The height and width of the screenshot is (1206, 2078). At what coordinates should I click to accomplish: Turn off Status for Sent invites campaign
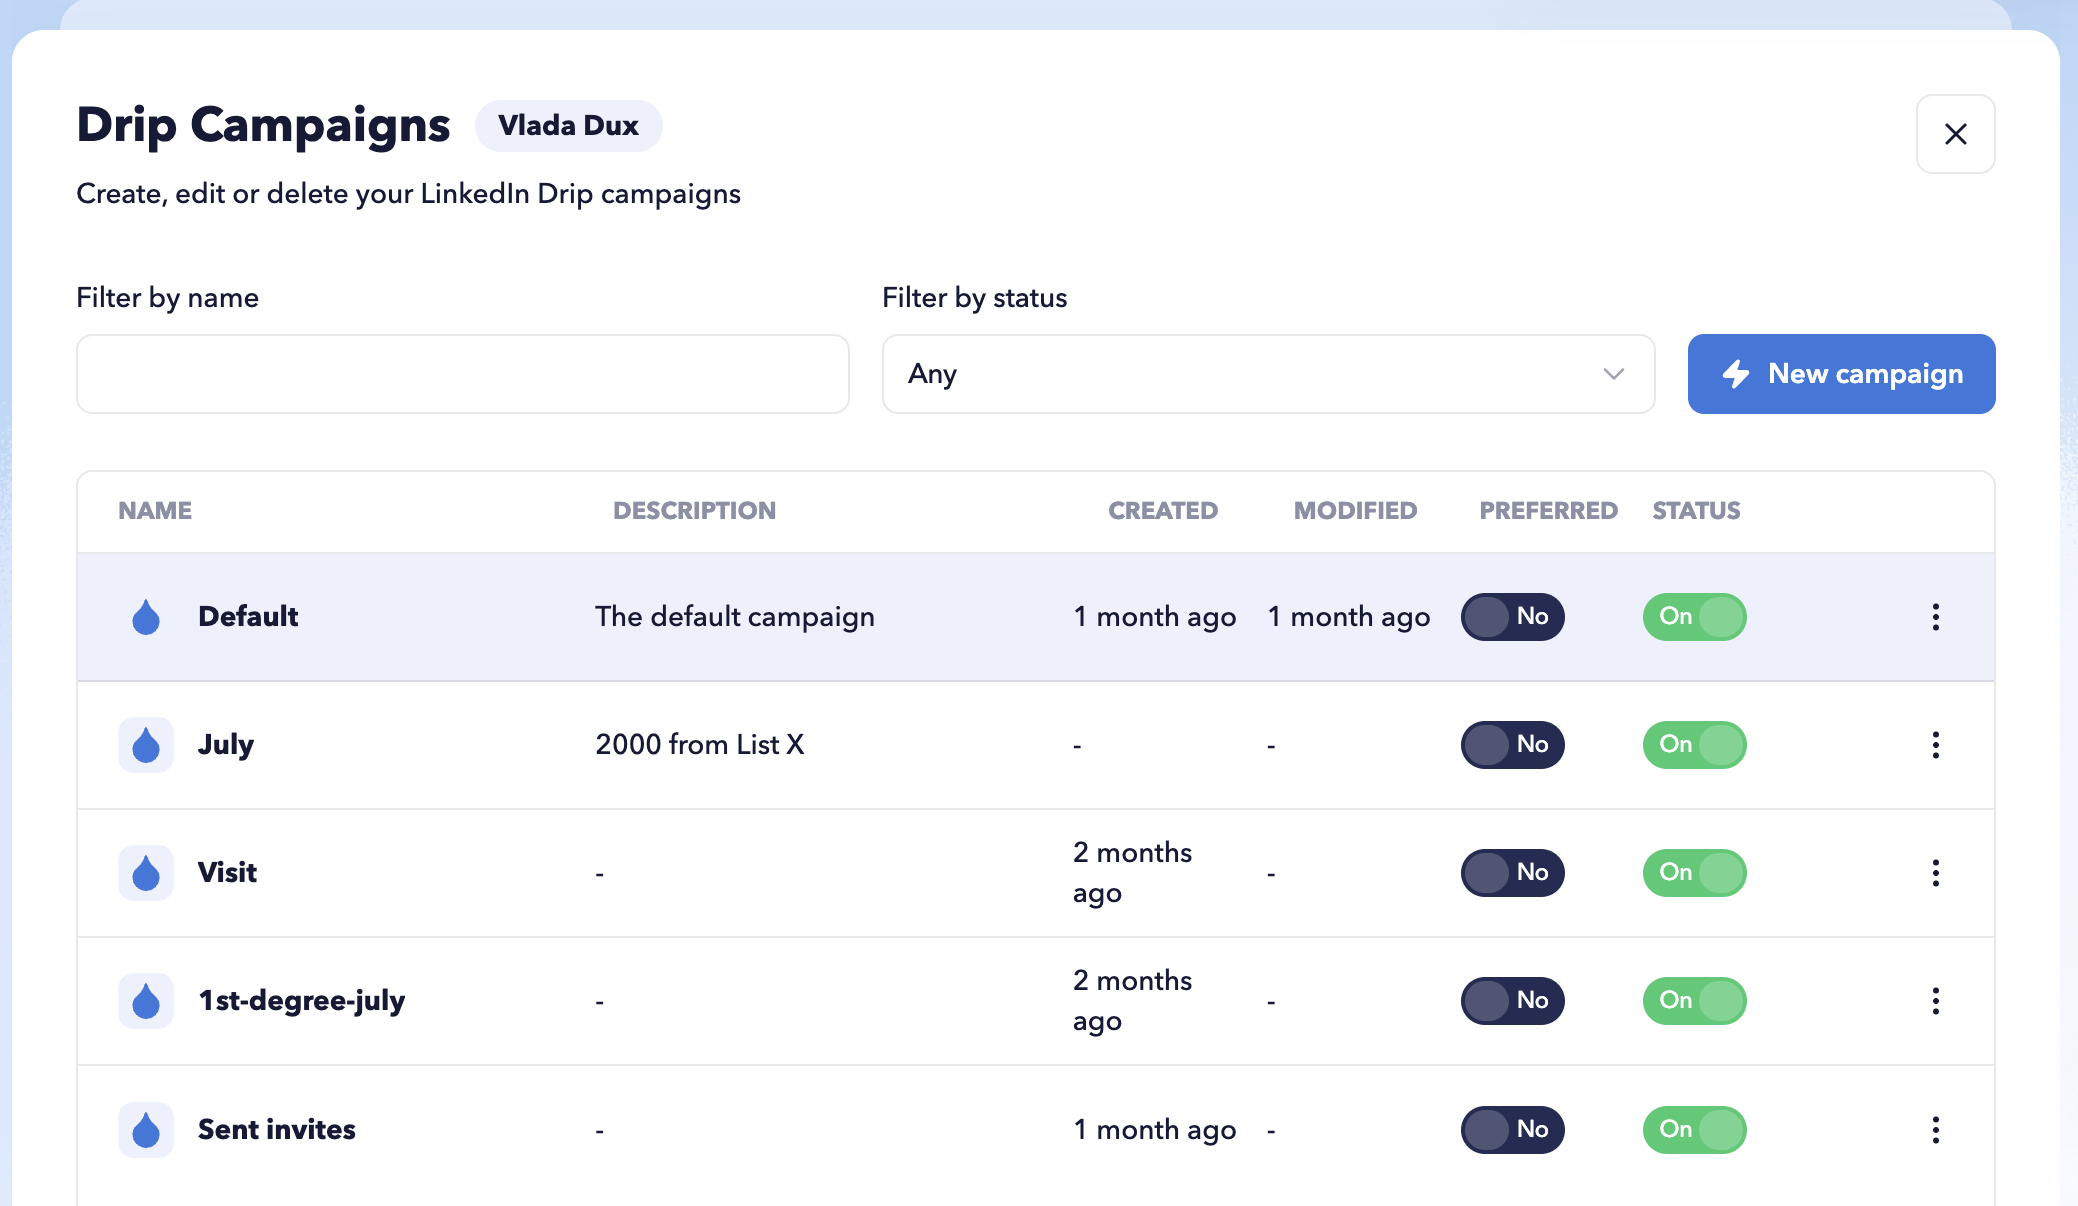point(1694,1130)
